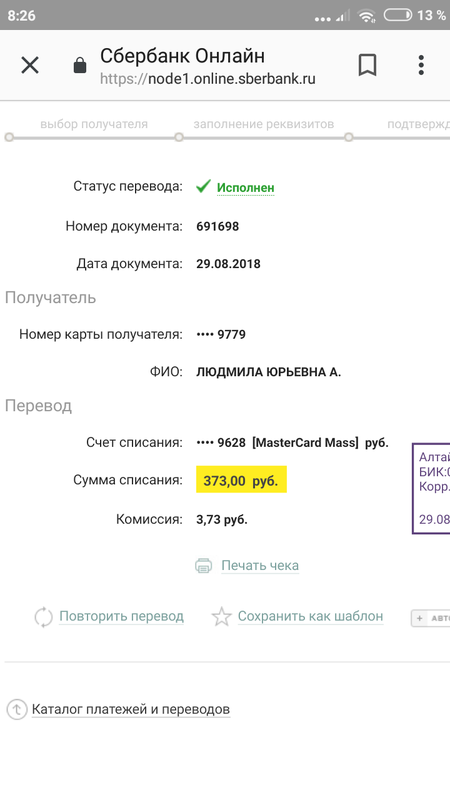Tap the node1.online.sberbank.ru URL bar
Image resolution: width=450 pixels, height=800 pixels.
[x=208, y=79]
